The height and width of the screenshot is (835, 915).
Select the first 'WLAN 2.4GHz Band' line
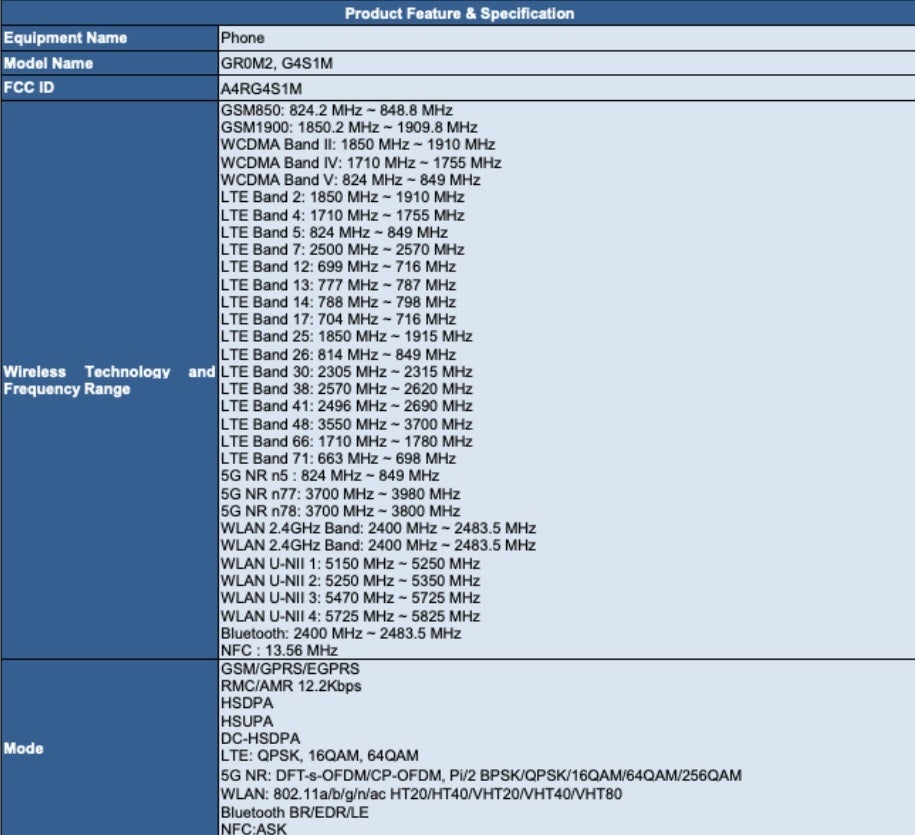378,528
